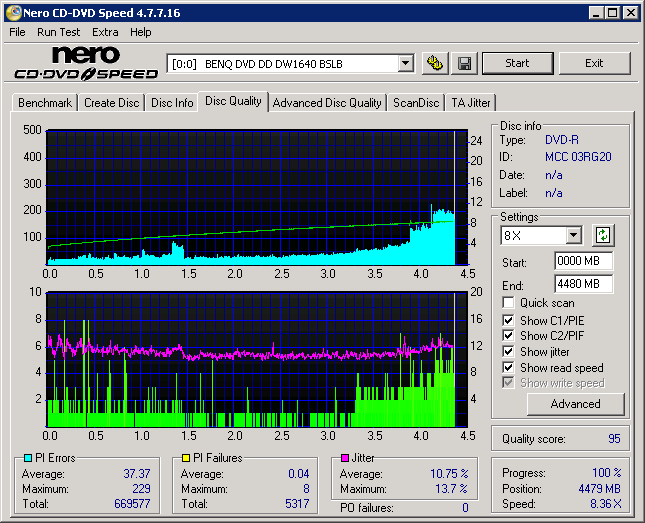The image size is (645, 523).
Task: Toggle the Show C1/PIE checkbox
Action: [x=509, y=320]
